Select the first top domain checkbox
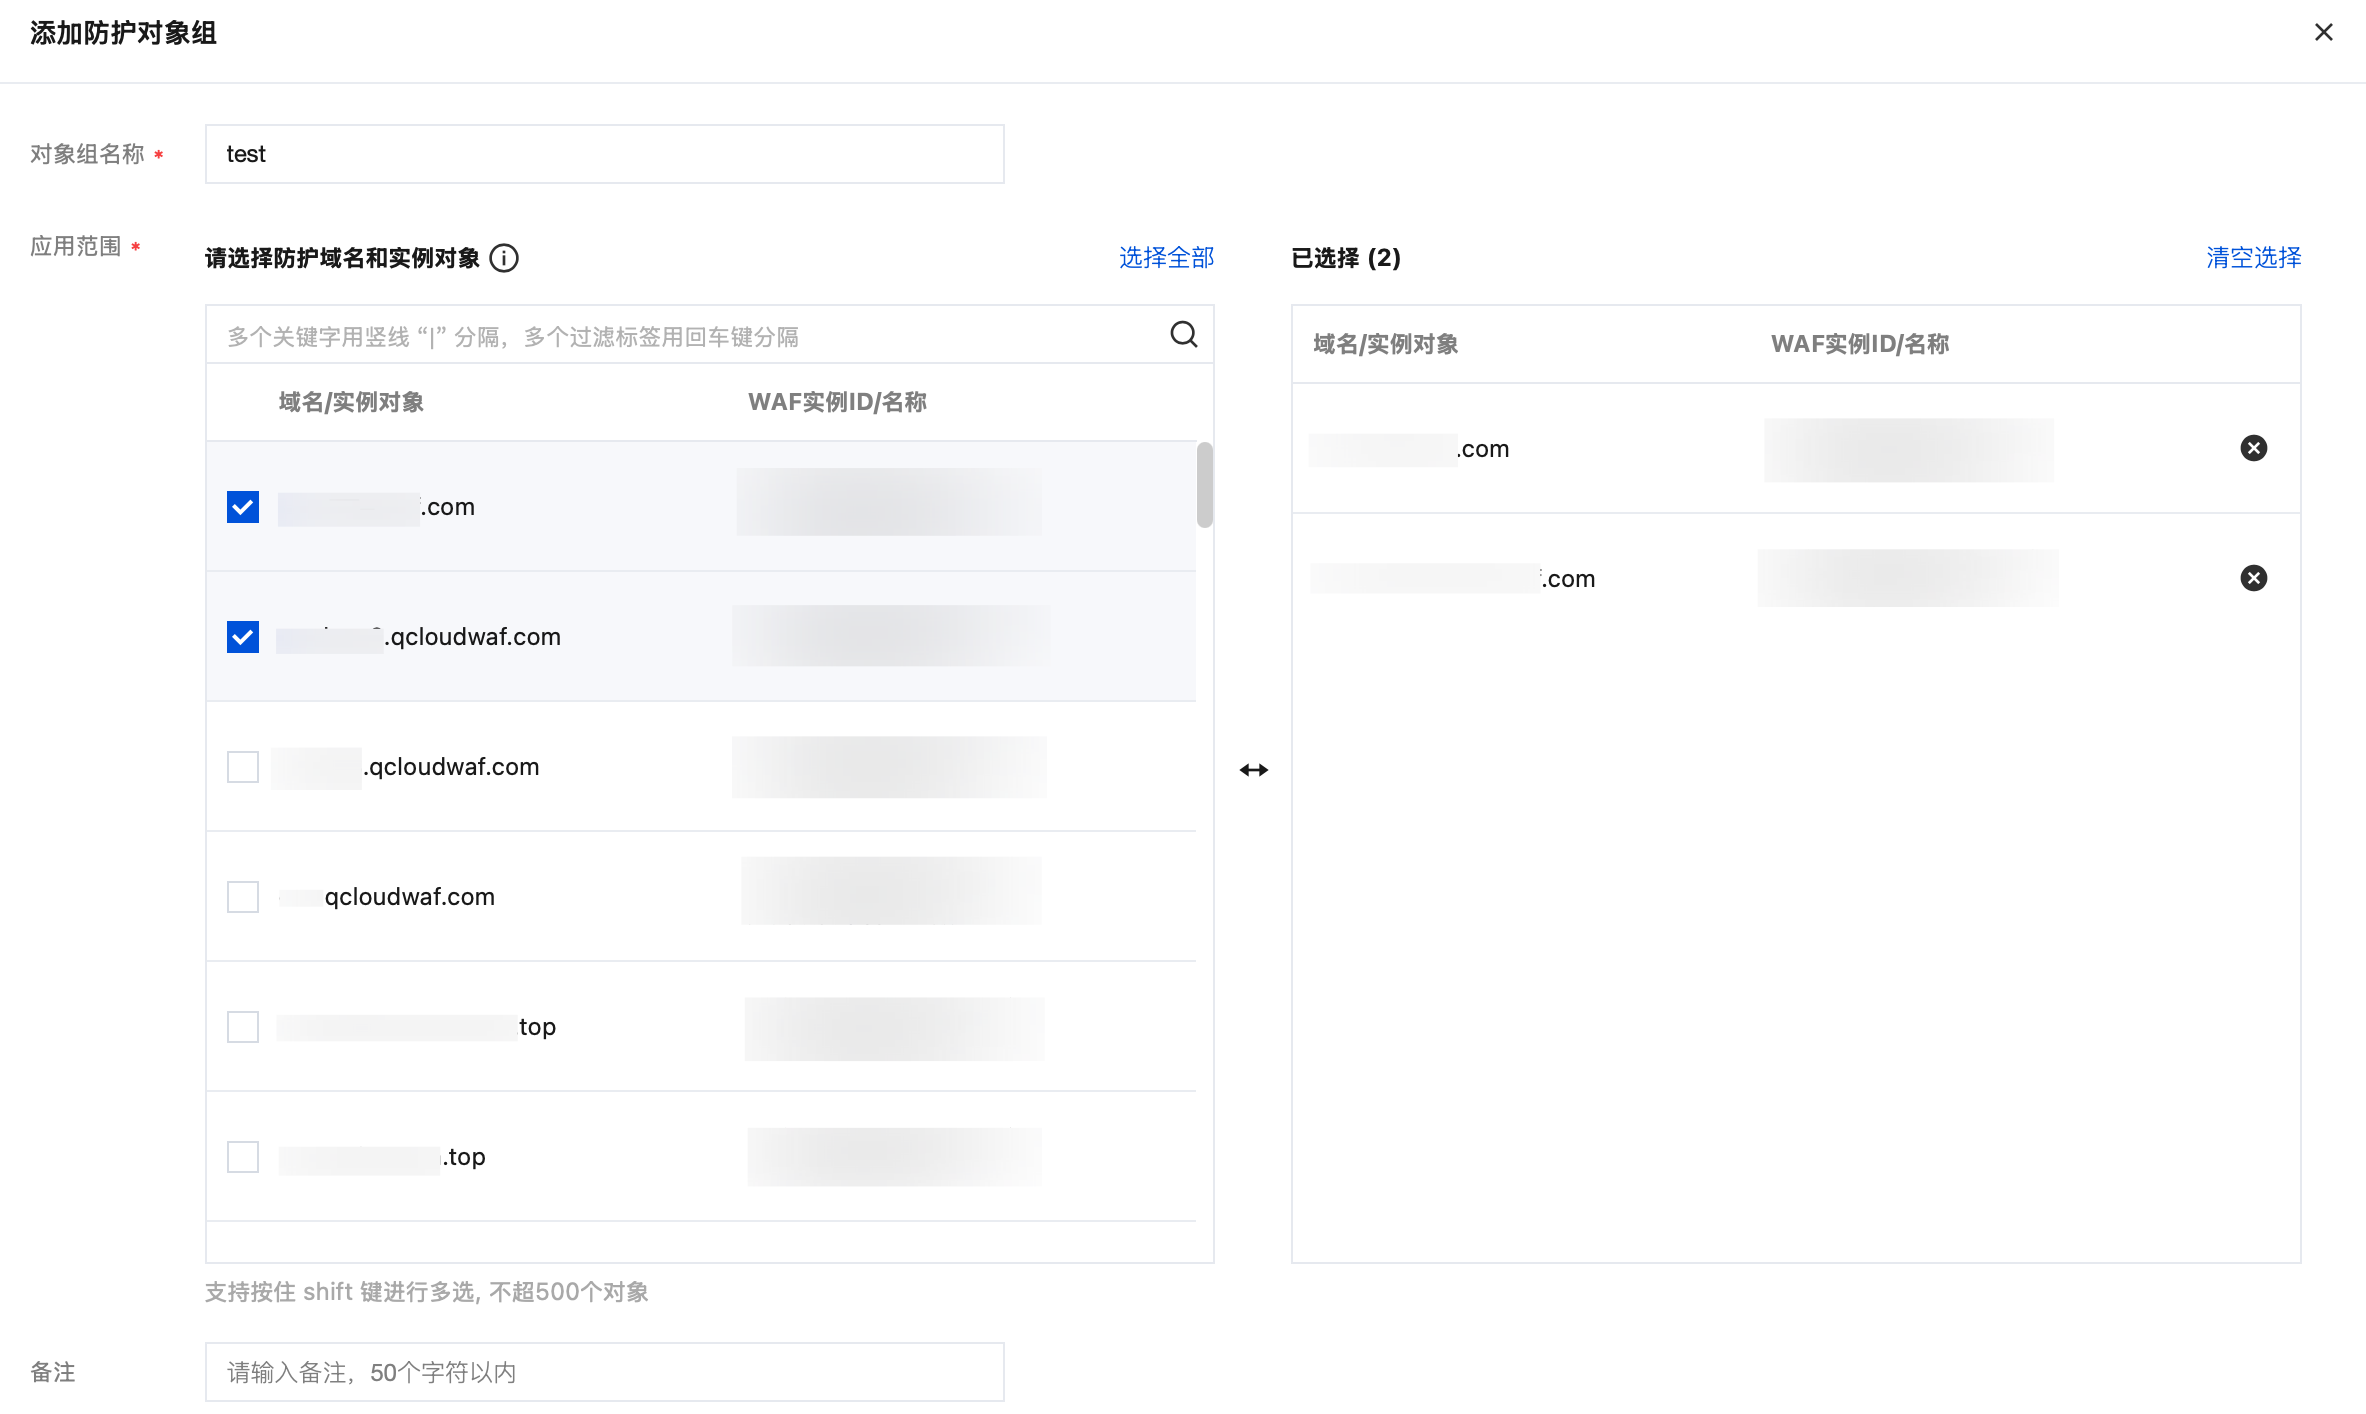2366x1414 pixels. click(243, 1027)
